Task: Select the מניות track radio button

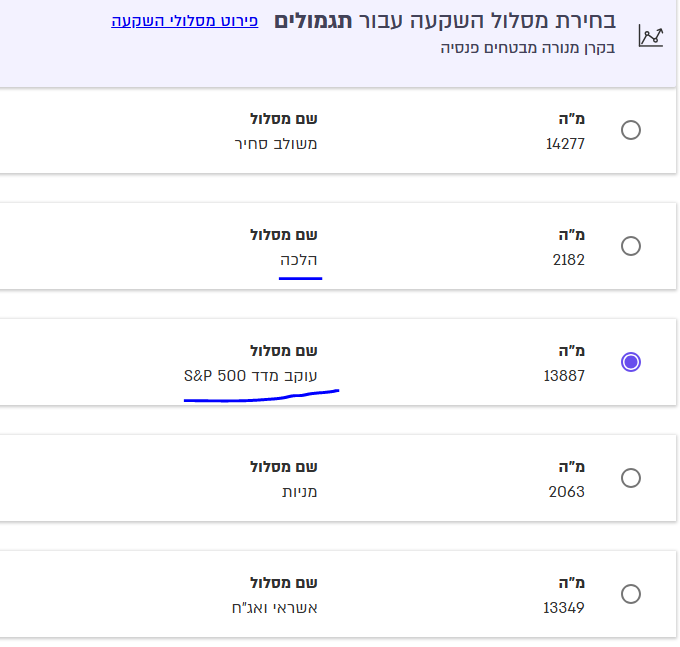Action: pos(631,478)
